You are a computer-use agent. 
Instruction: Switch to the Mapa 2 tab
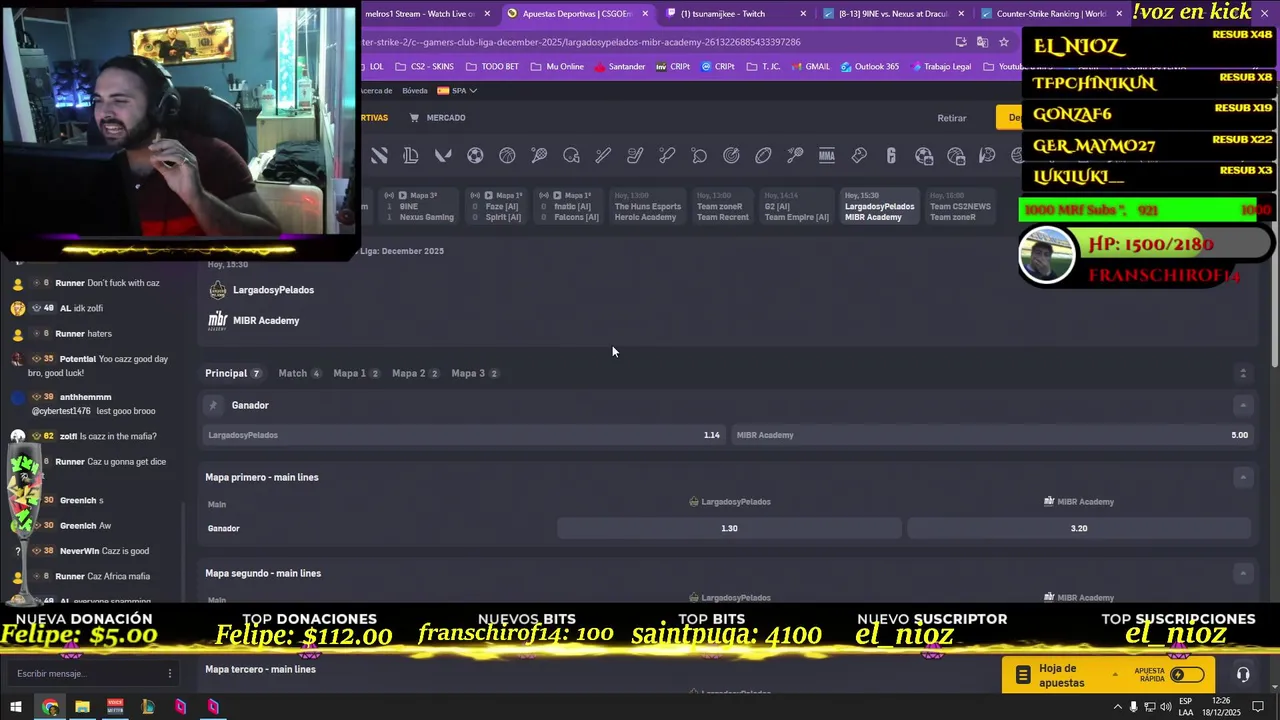[x=415, y=373]
